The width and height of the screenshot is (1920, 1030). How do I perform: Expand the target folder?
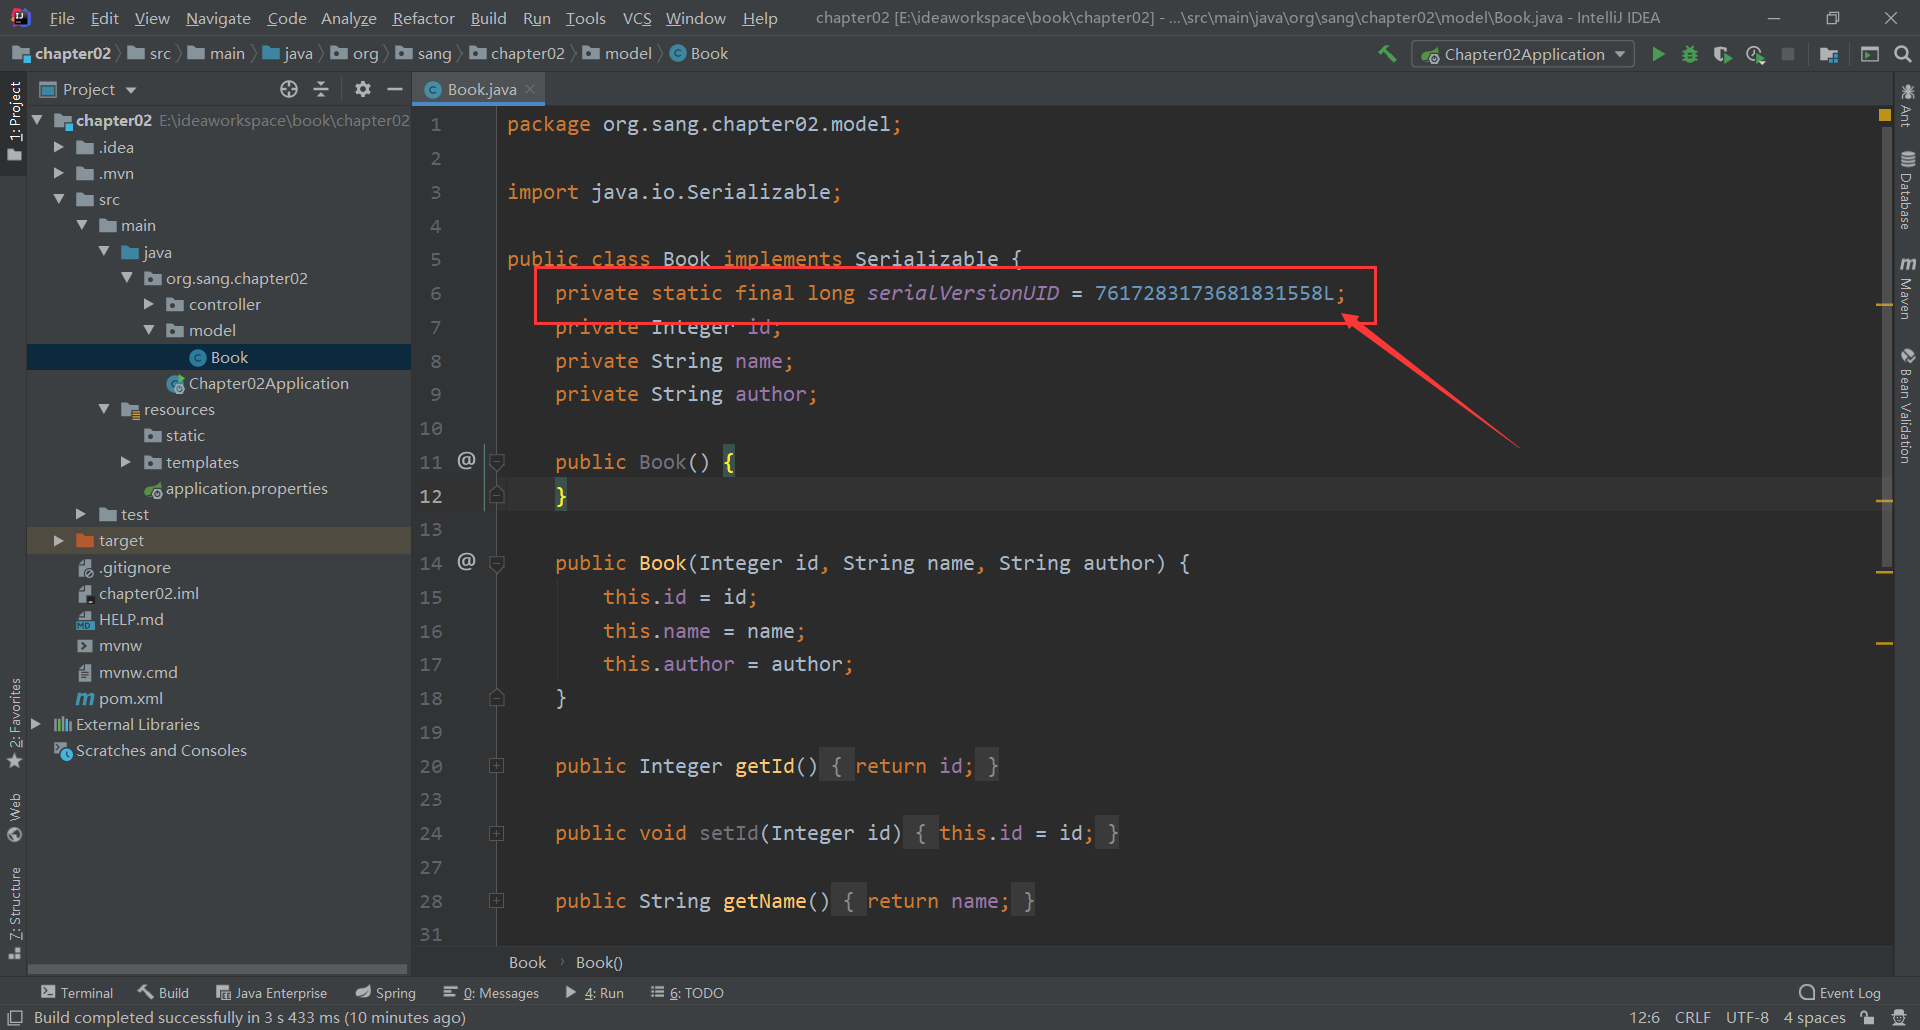click(59, 540)
